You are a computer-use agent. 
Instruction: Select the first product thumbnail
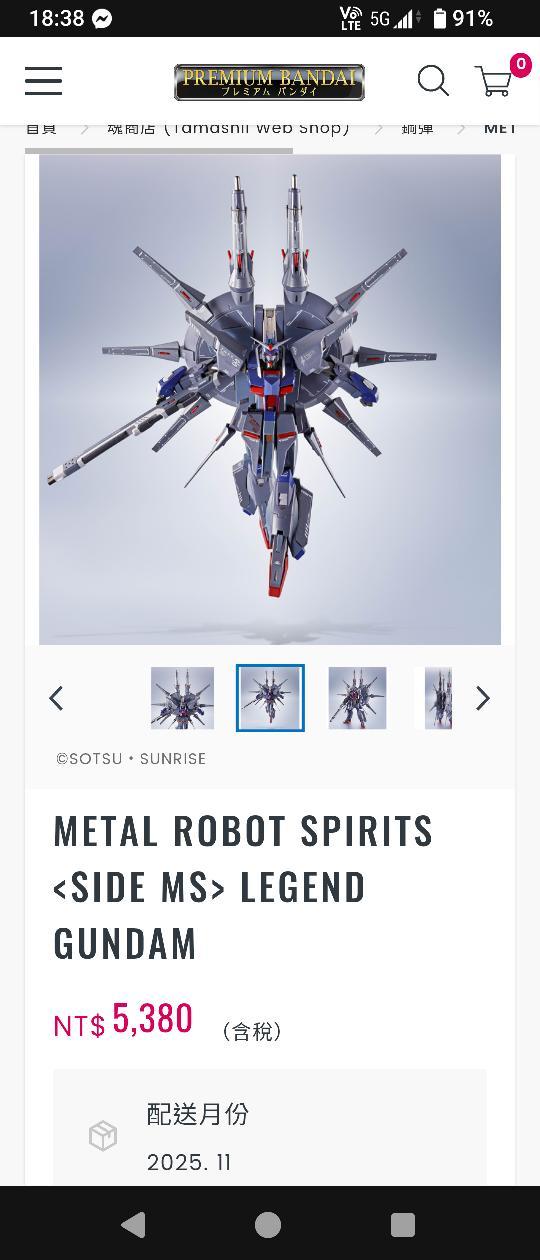[x=182, y=698]
